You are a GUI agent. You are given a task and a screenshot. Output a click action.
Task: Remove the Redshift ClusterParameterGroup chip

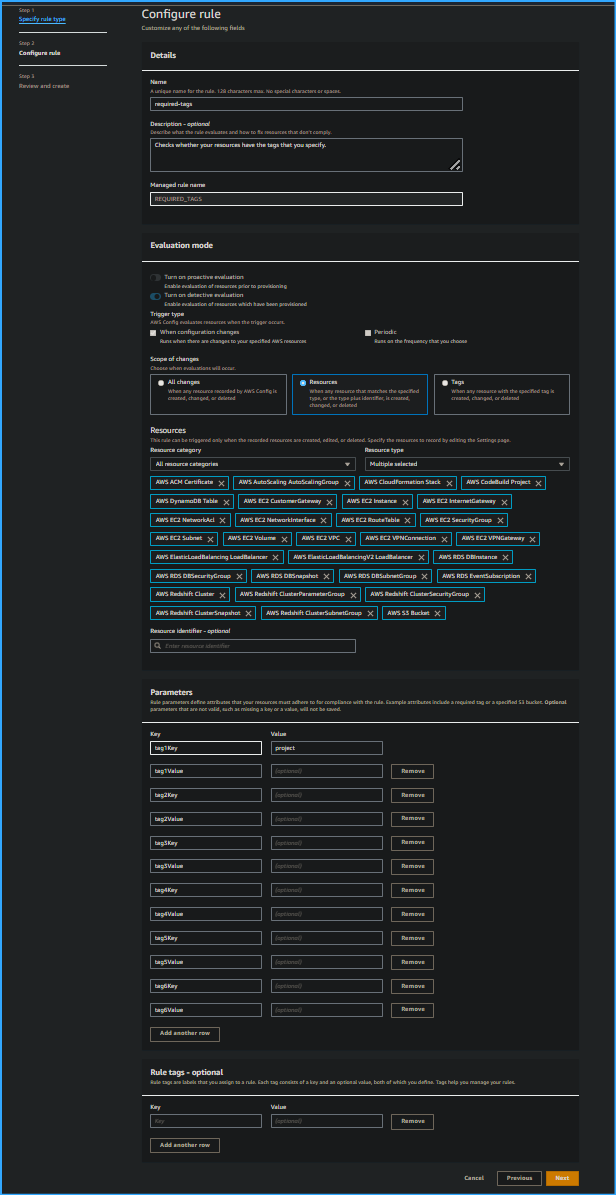point(353,595)
